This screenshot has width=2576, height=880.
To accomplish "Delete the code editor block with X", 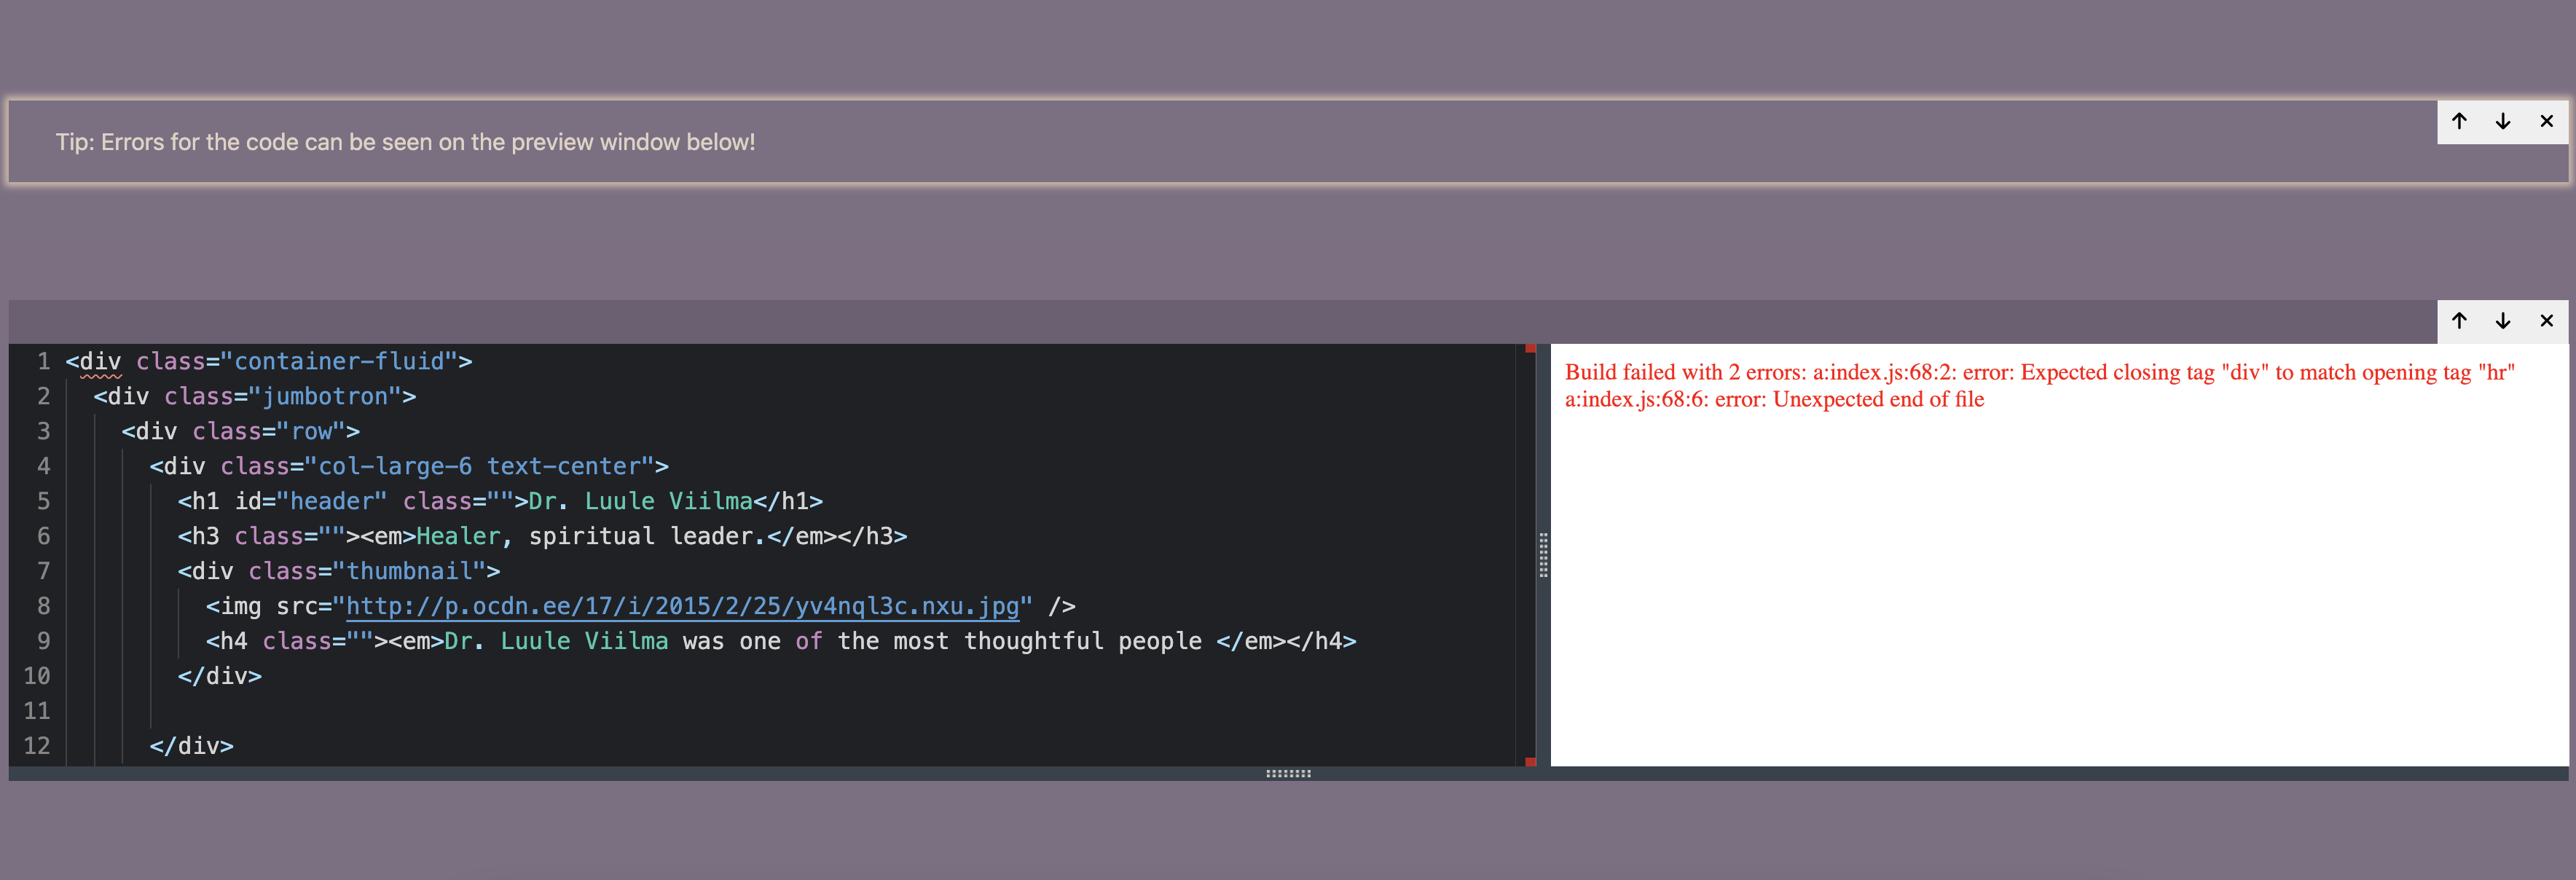I will click(2546, 321).
